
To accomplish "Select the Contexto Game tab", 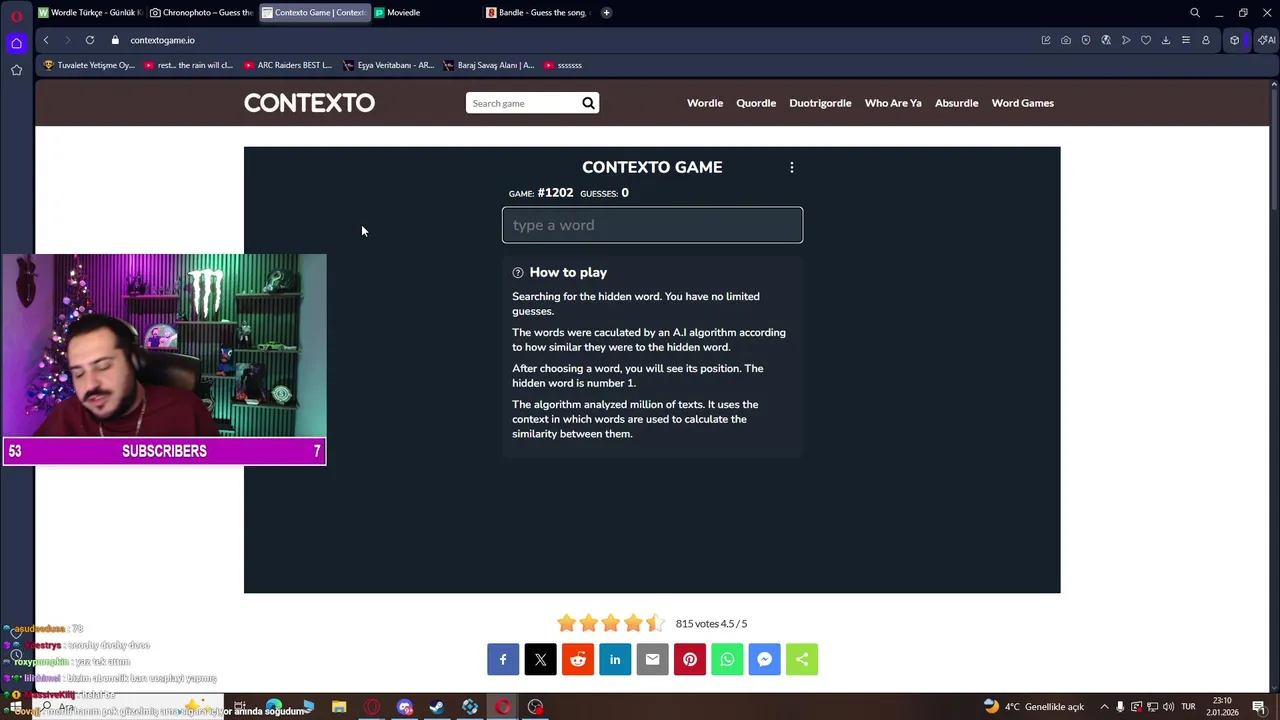I will (x=314, y=13).
